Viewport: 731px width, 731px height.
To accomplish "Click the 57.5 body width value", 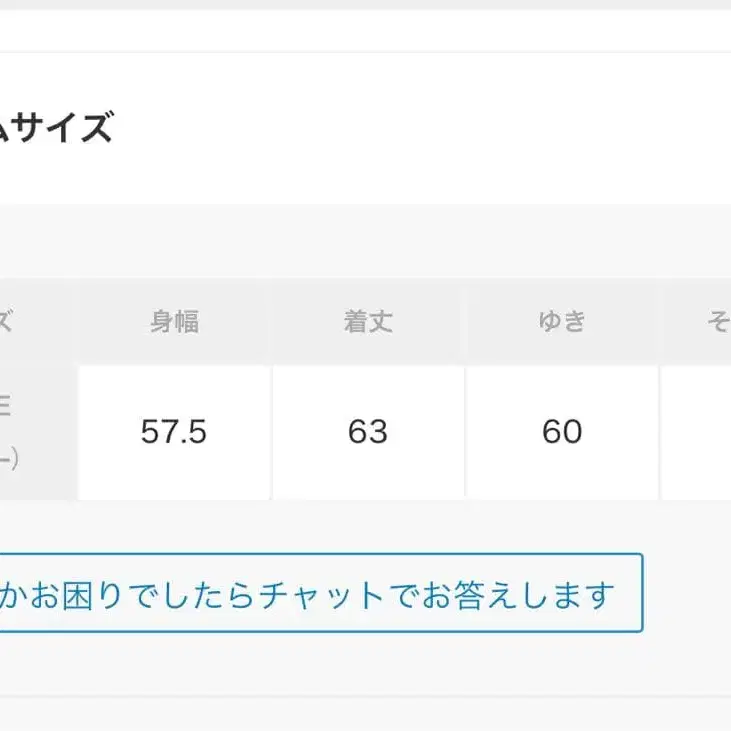I will 174,432.
